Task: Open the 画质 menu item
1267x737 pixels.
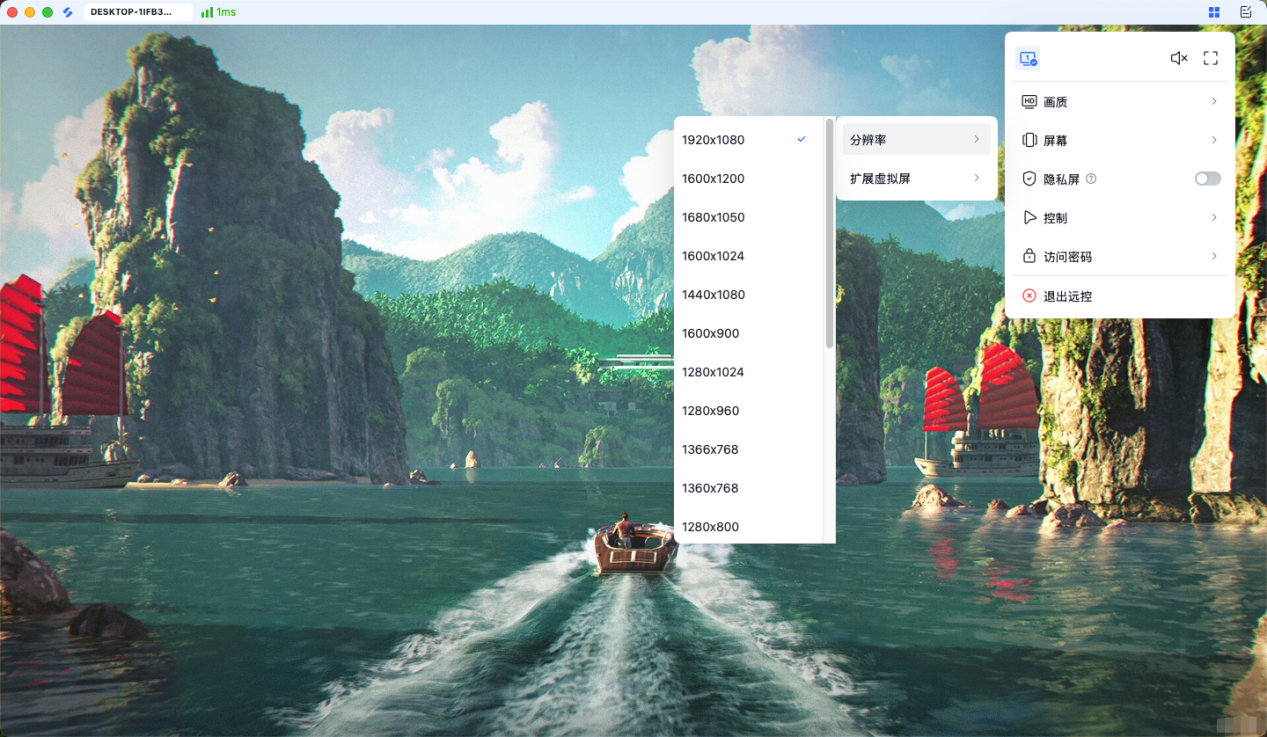Action: [x=1120, y=102]
